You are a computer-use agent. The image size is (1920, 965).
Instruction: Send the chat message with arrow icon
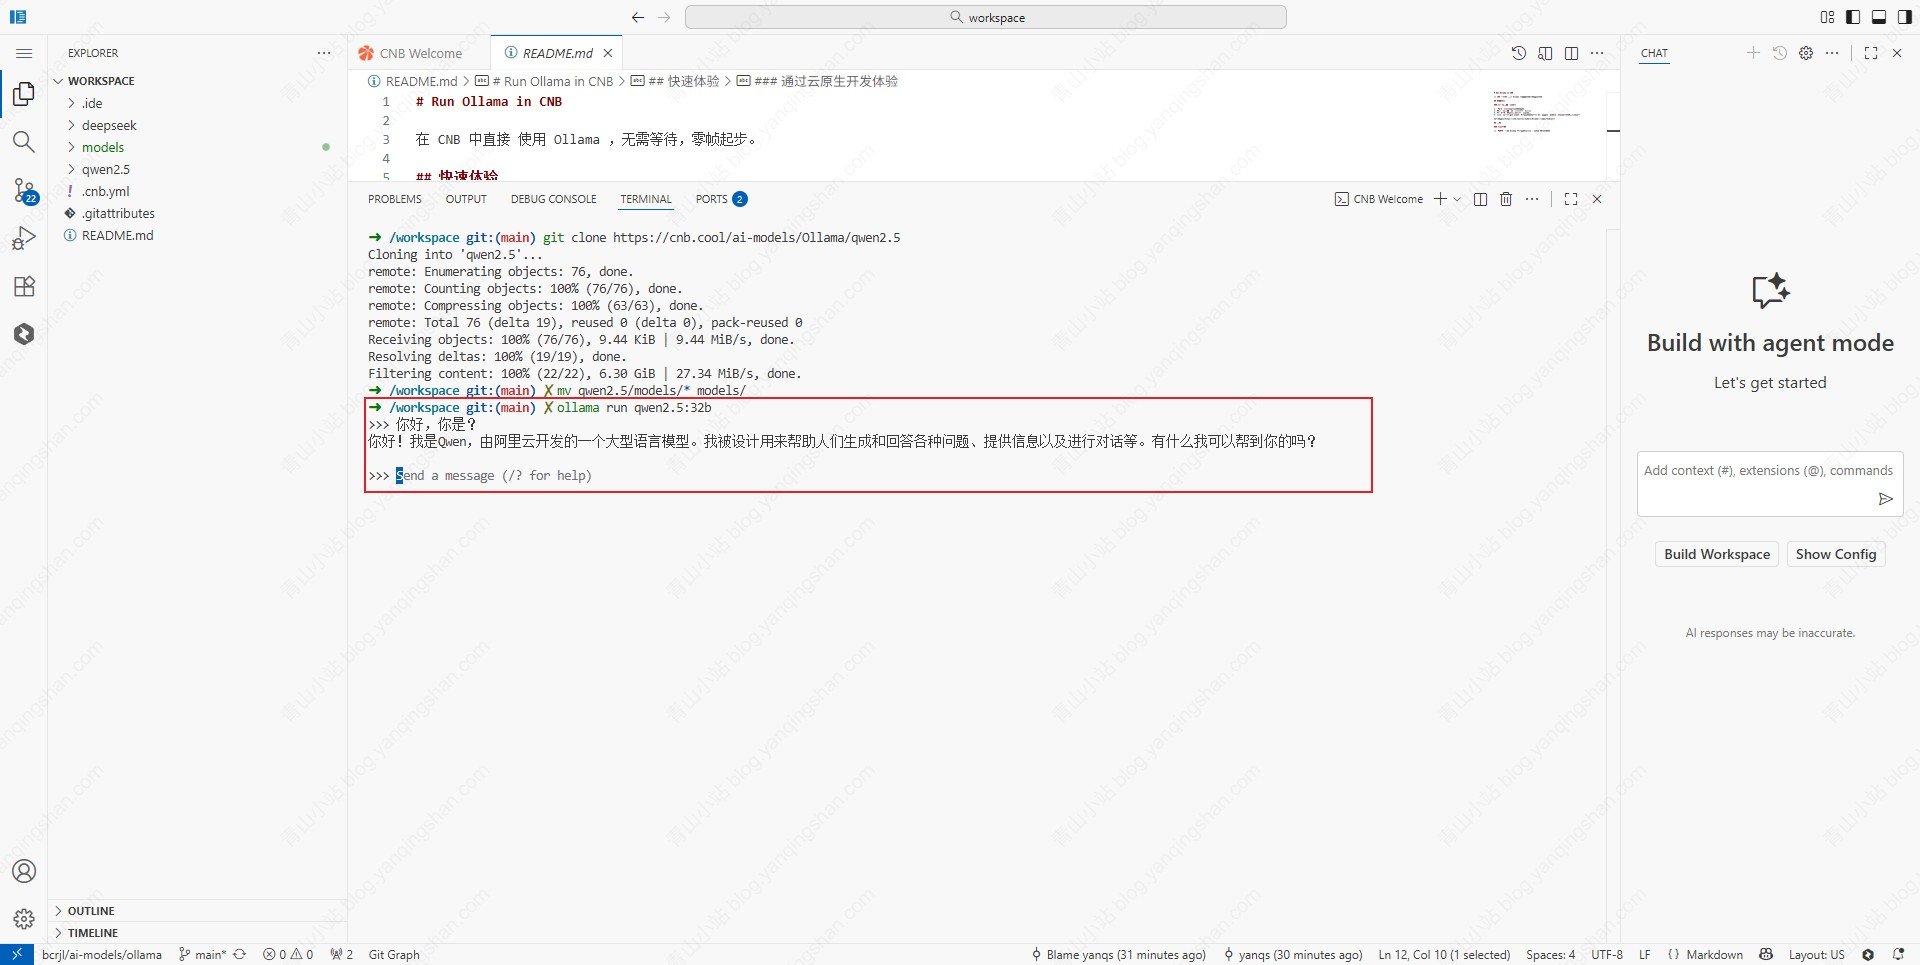tap(1885, 499)
